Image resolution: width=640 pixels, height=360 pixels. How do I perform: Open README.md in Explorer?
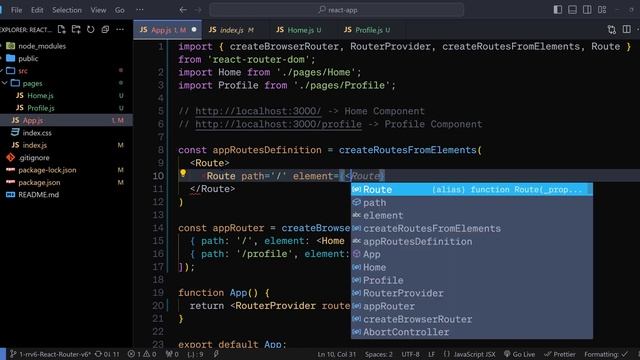[x=39, y=195]
